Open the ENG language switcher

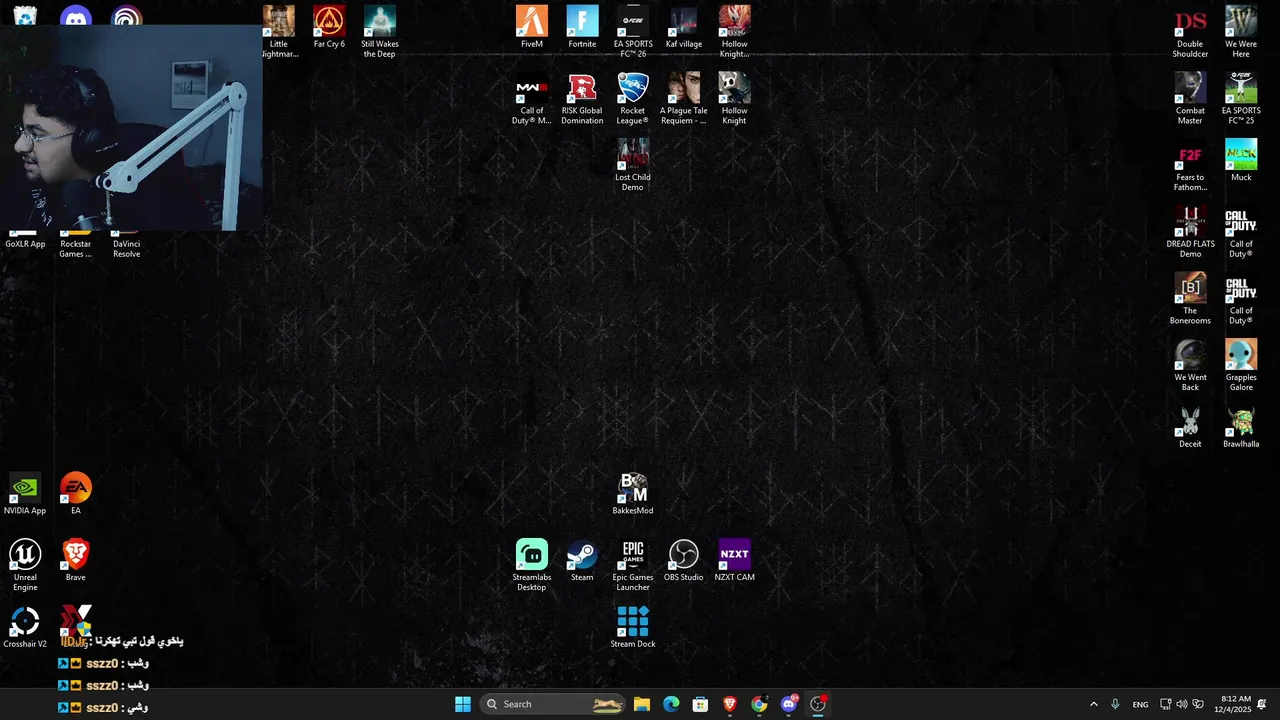pyautogui.click(x=1140, y=705)
